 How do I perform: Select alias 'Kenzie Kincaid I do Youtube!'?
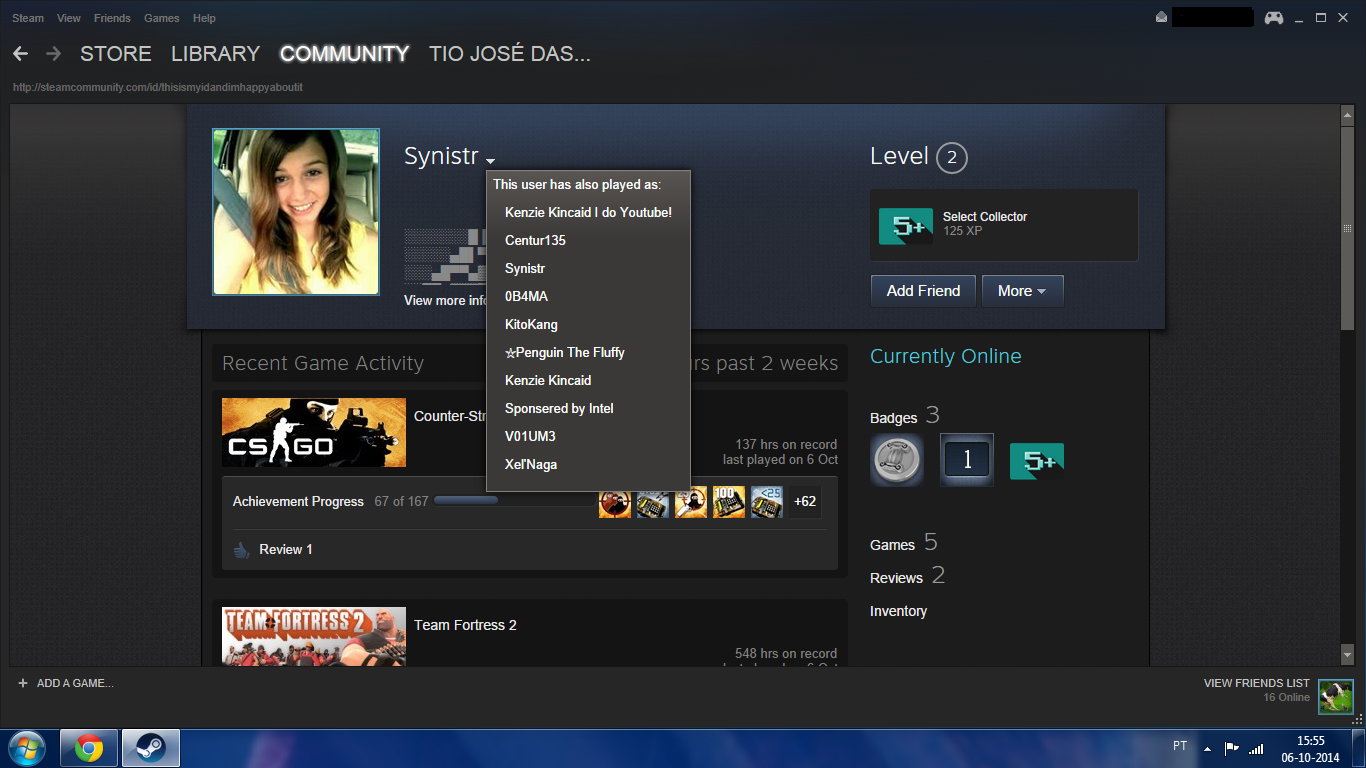tap(588, 213)
